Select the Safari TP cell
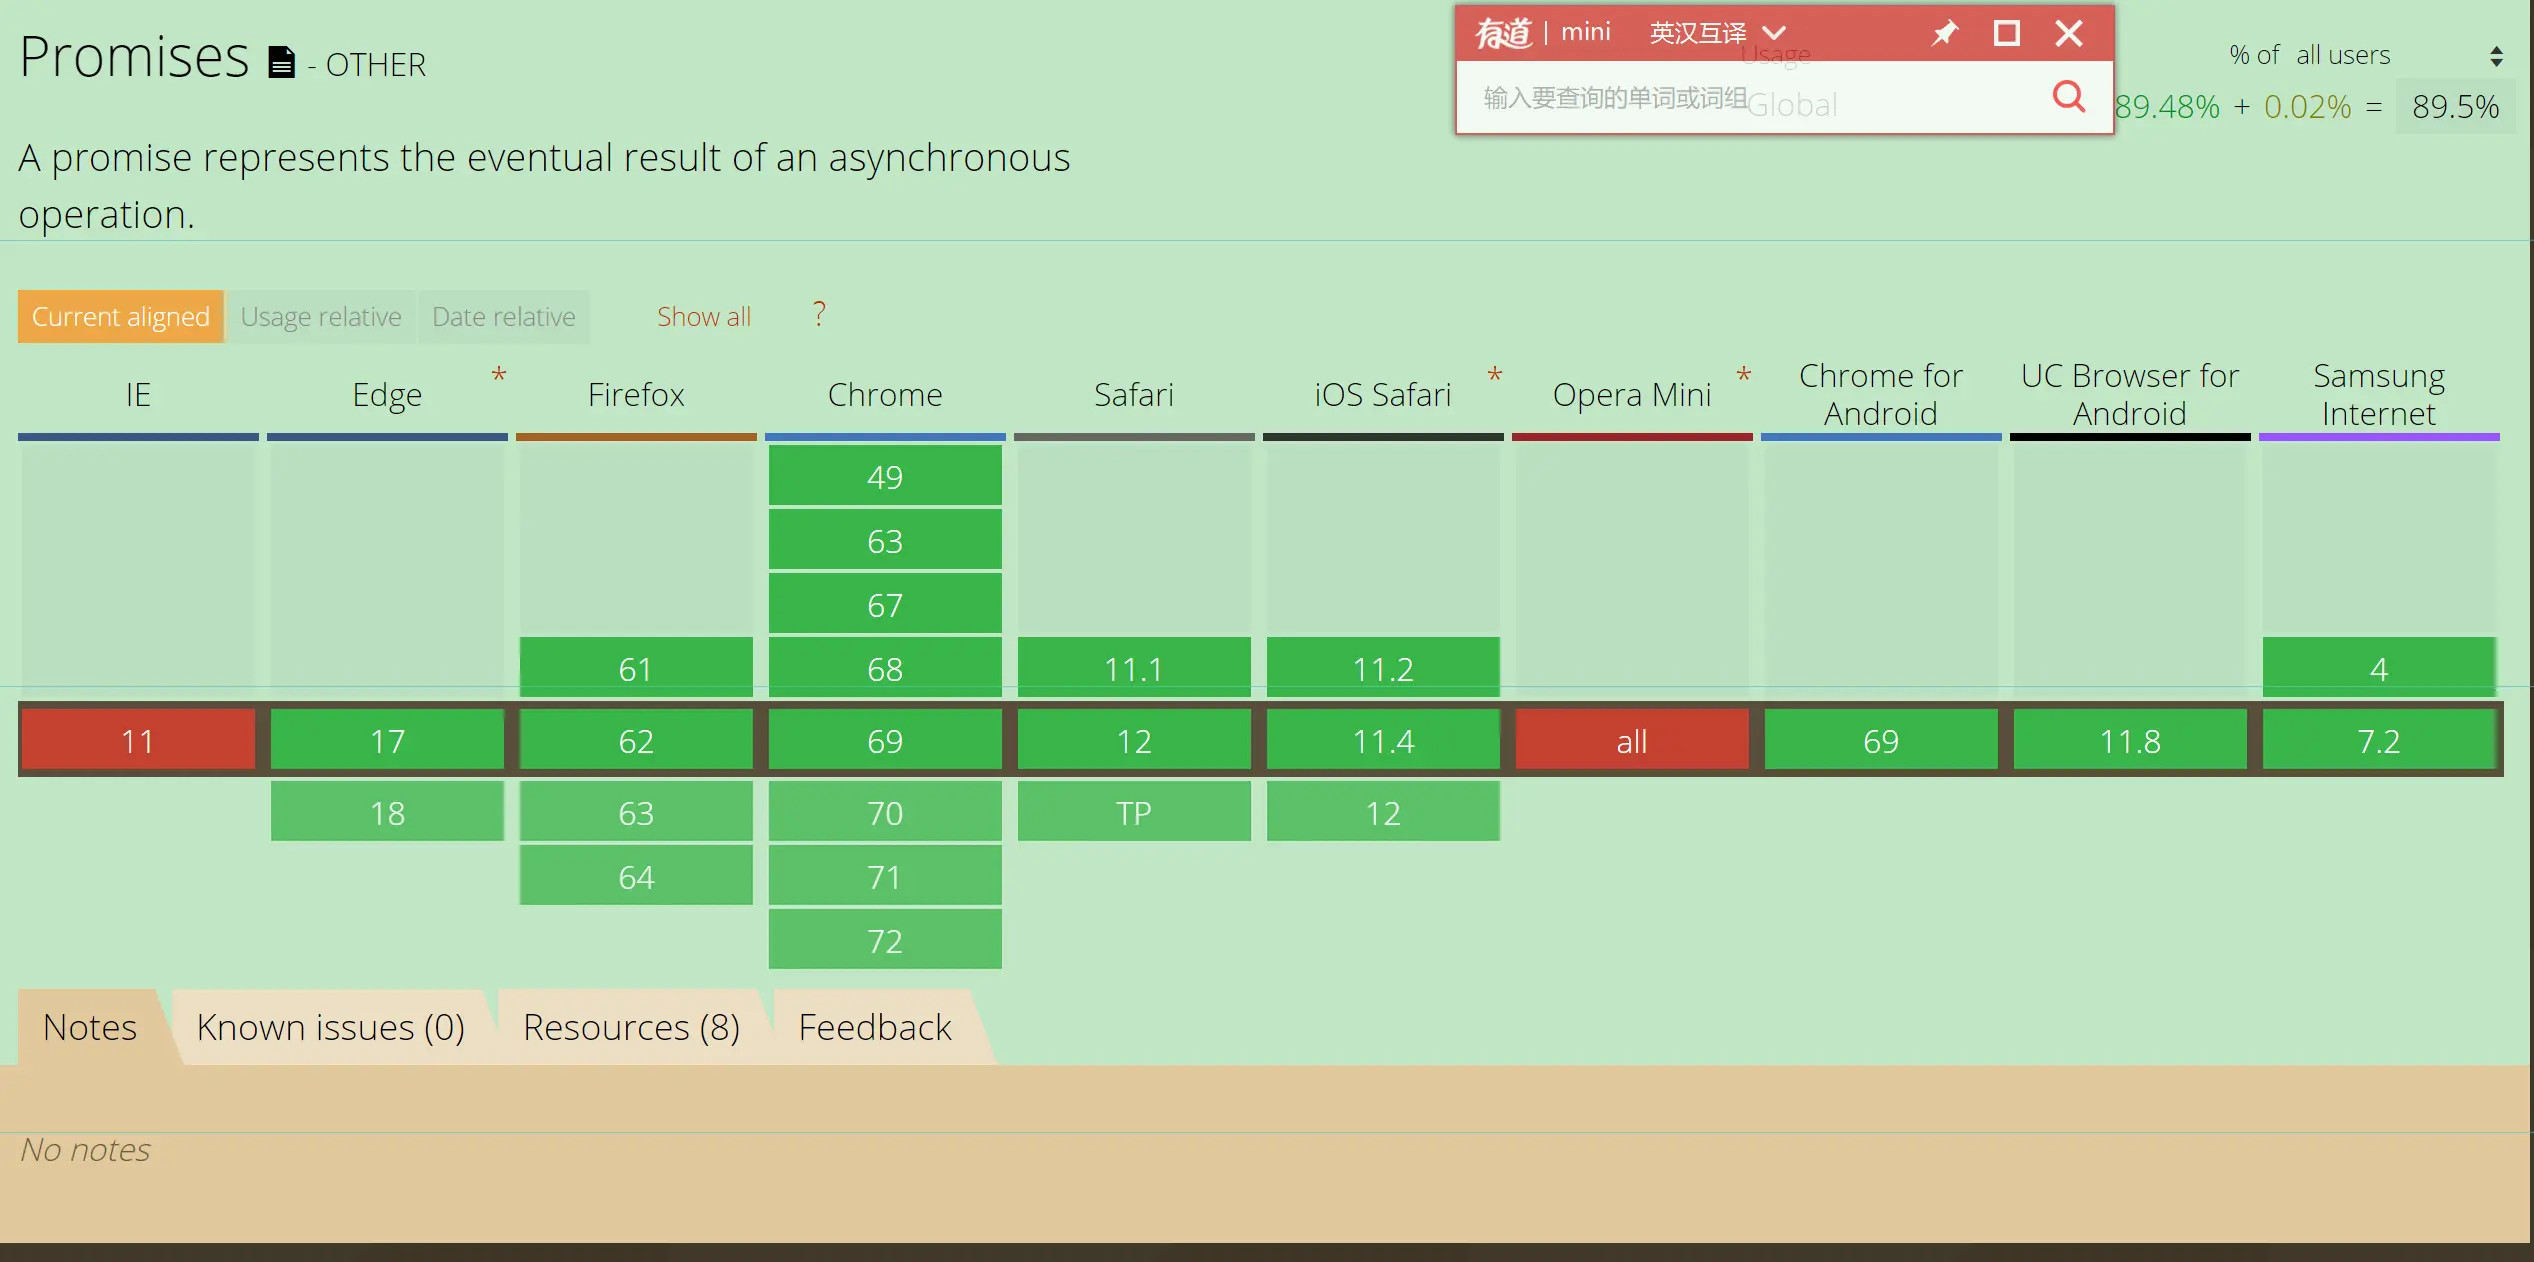 1134,812
